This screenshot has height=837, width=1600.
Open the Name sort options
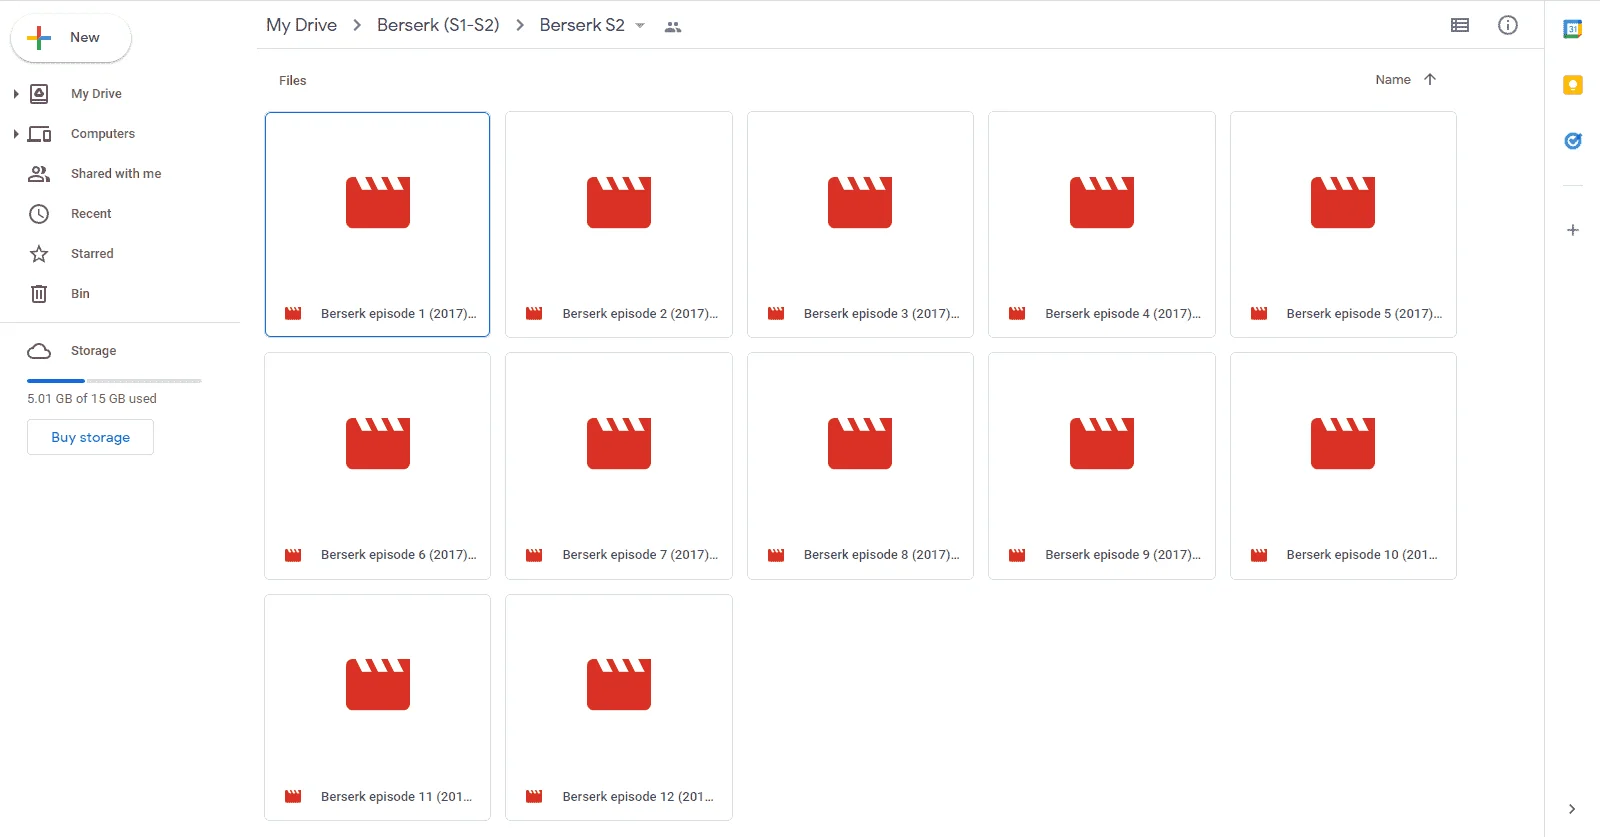click(1393, 80)
